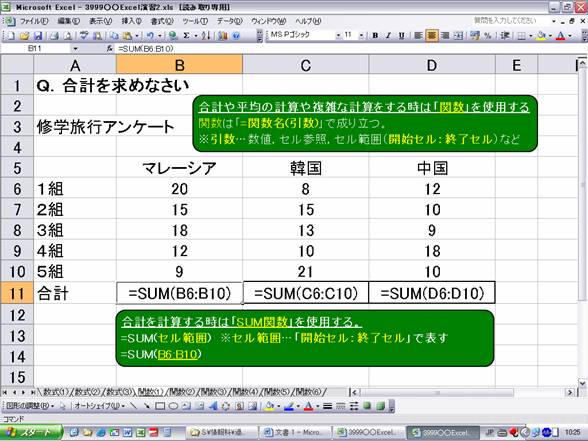588x441 pixels.
Task: Expand the font size 11 dropdown
Action: point(361,36)
